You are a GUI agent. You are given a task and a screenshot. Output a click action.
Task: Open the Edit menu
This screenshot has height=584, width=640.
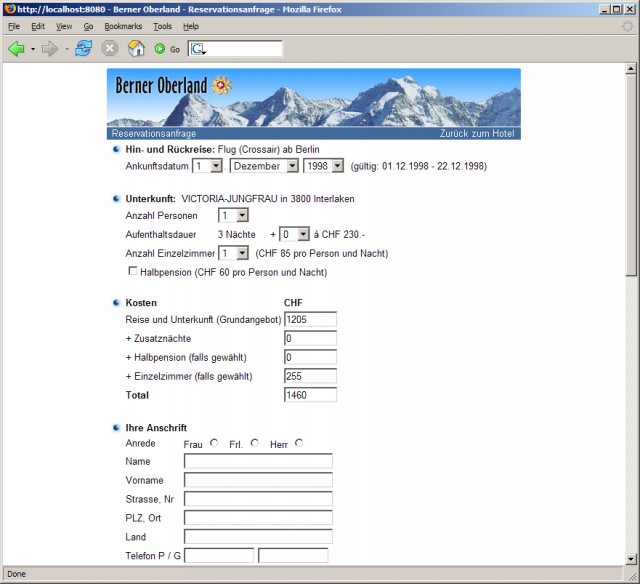[x=38, y=27]
